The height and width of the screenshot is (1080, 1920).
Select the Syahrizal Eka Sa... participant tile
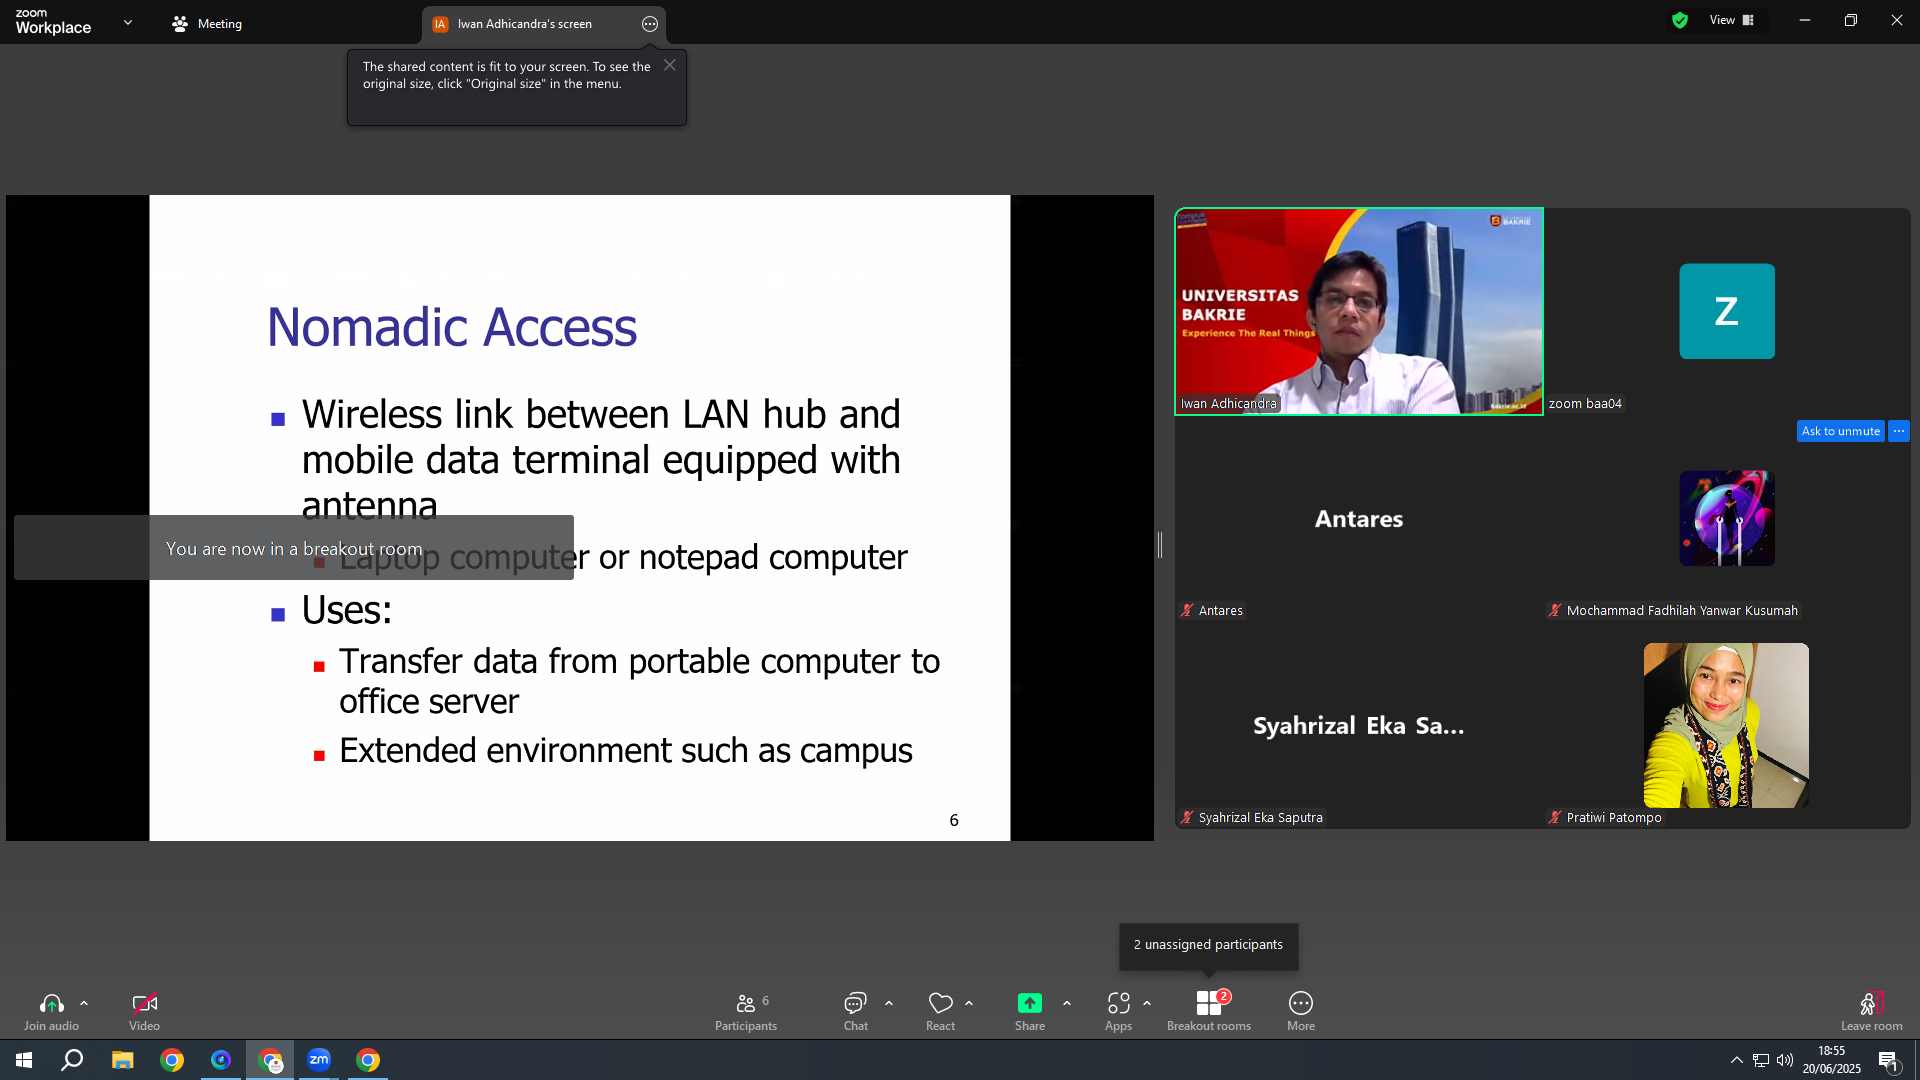(x=1359, y=725)
